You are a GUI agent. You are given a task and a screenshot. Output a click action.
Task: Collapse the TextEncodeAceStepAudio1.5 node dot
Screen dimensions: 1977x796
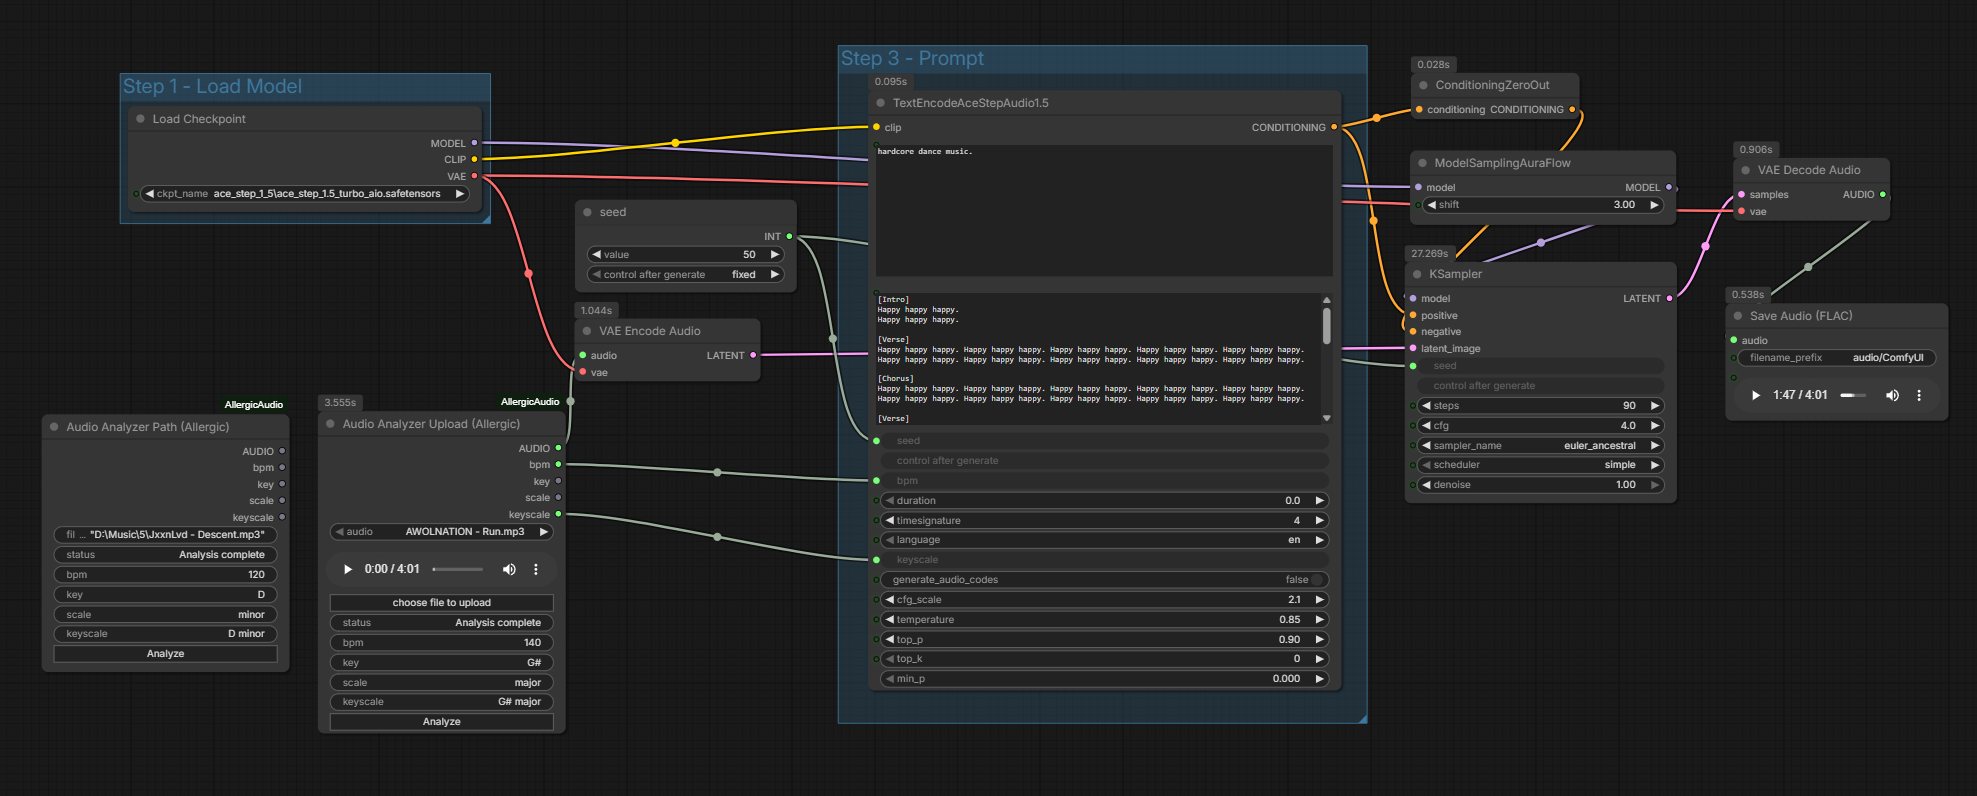pos(881,103)
